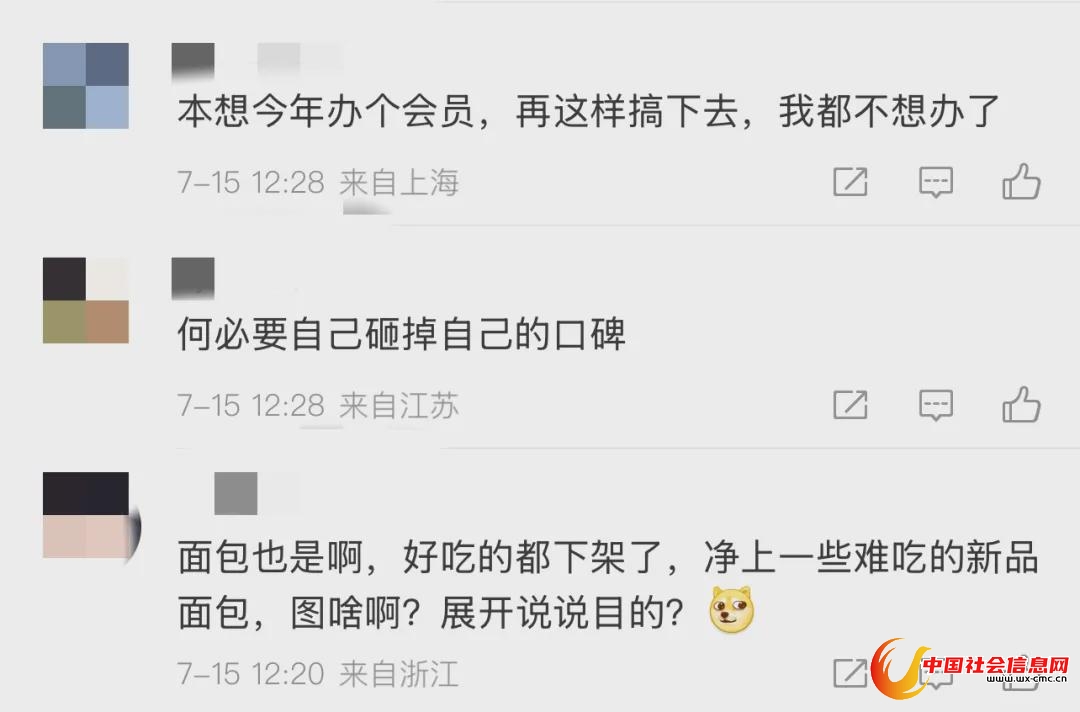The width and height of the screenshot is (1080, 712).
Task: Click timestamp 7-15 12:28 来自上海
Action: click(x=318, y=182)
